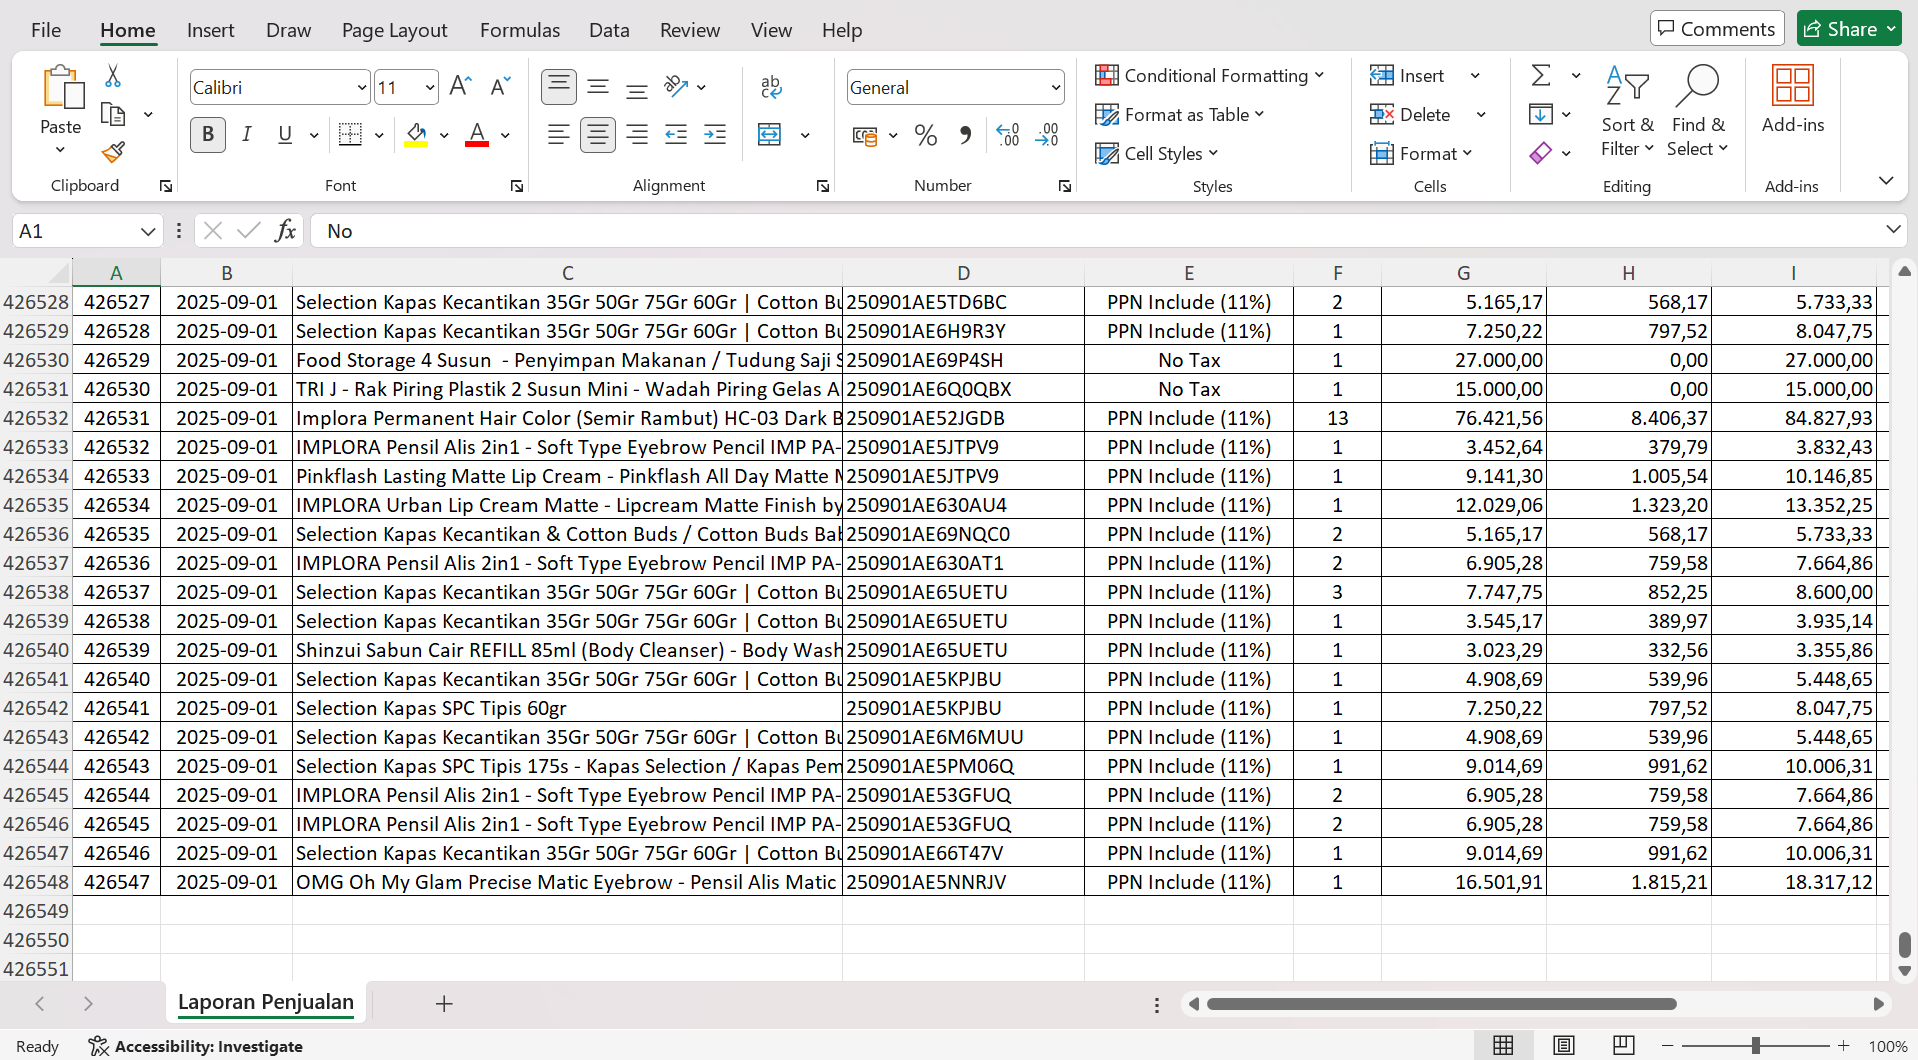
Task: Open Sort & Filter
Action: point(1627,111)
